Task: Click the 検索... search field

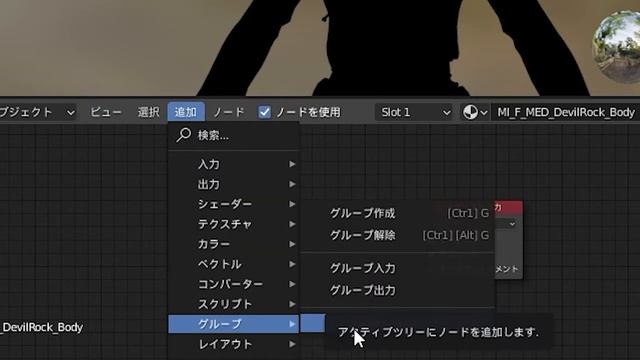Action: [234, 136]
